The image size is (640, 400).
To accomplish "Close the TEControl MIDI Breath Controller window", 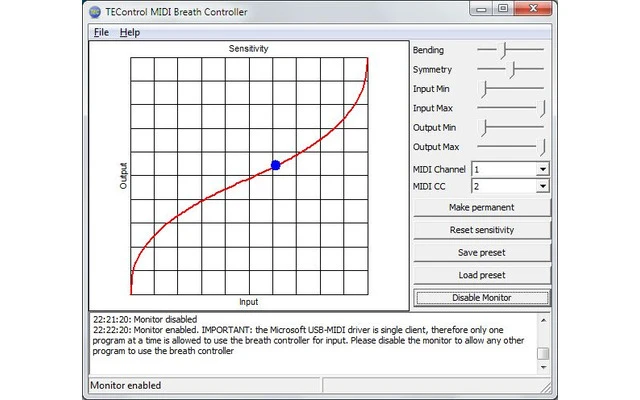I will pos(533,9).
